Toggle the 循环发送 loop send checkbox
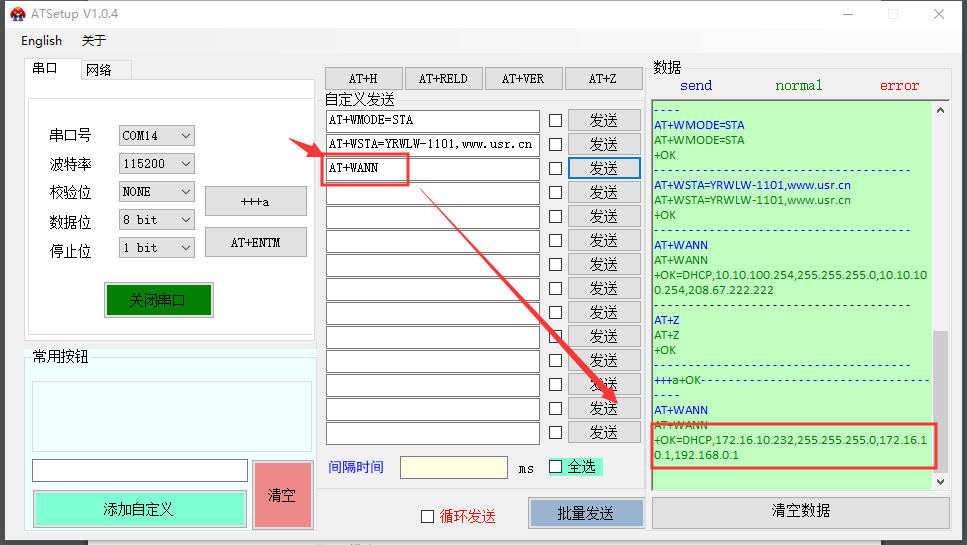Image resolution: width=967 pixels, height=545 pixels. (x=428, y=516)
